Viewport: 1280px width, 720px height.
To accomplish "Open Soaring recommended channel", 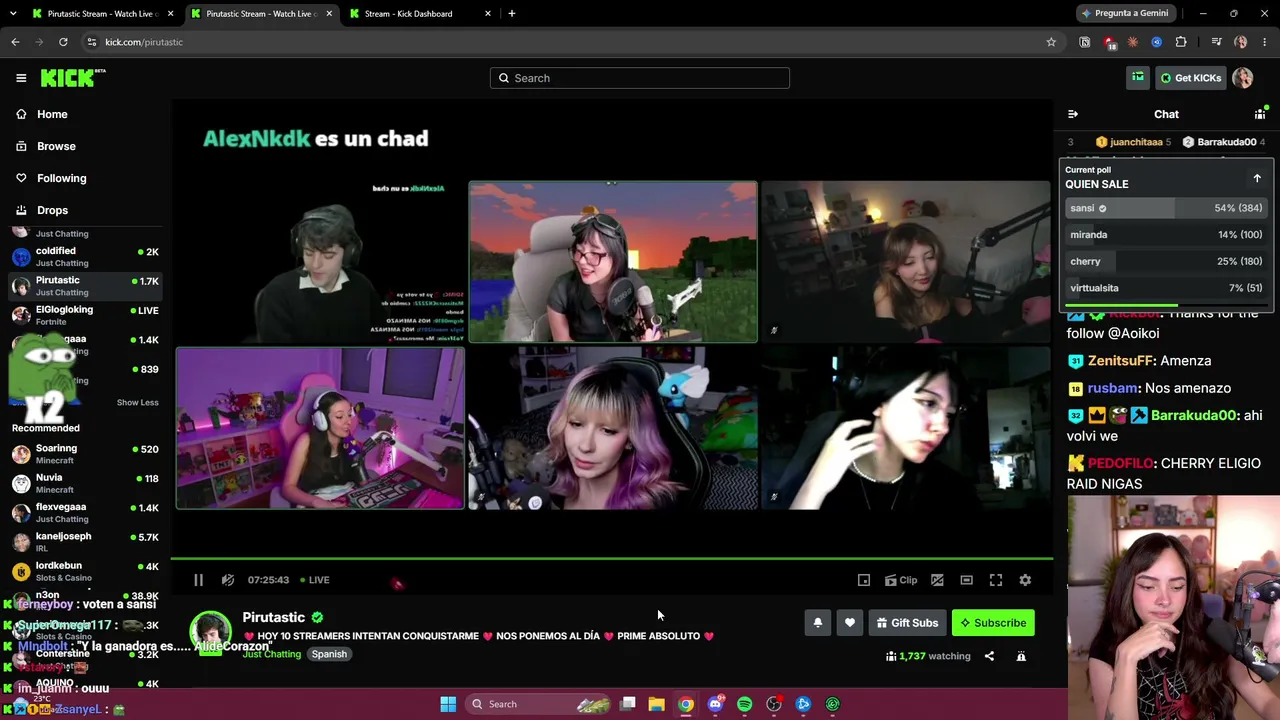I will click(86, 454).
